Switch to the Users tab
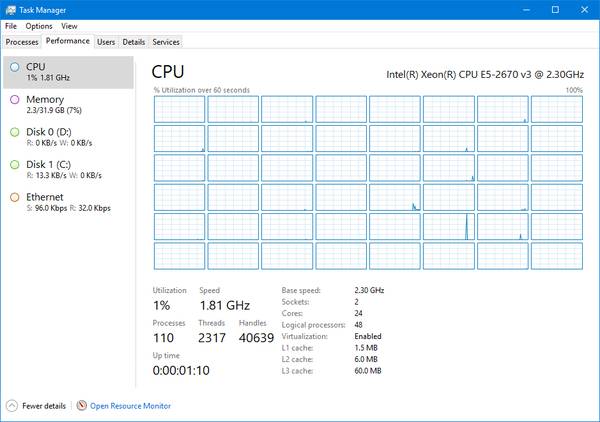This screenshot has width=600, height=422. pos(106,42)
